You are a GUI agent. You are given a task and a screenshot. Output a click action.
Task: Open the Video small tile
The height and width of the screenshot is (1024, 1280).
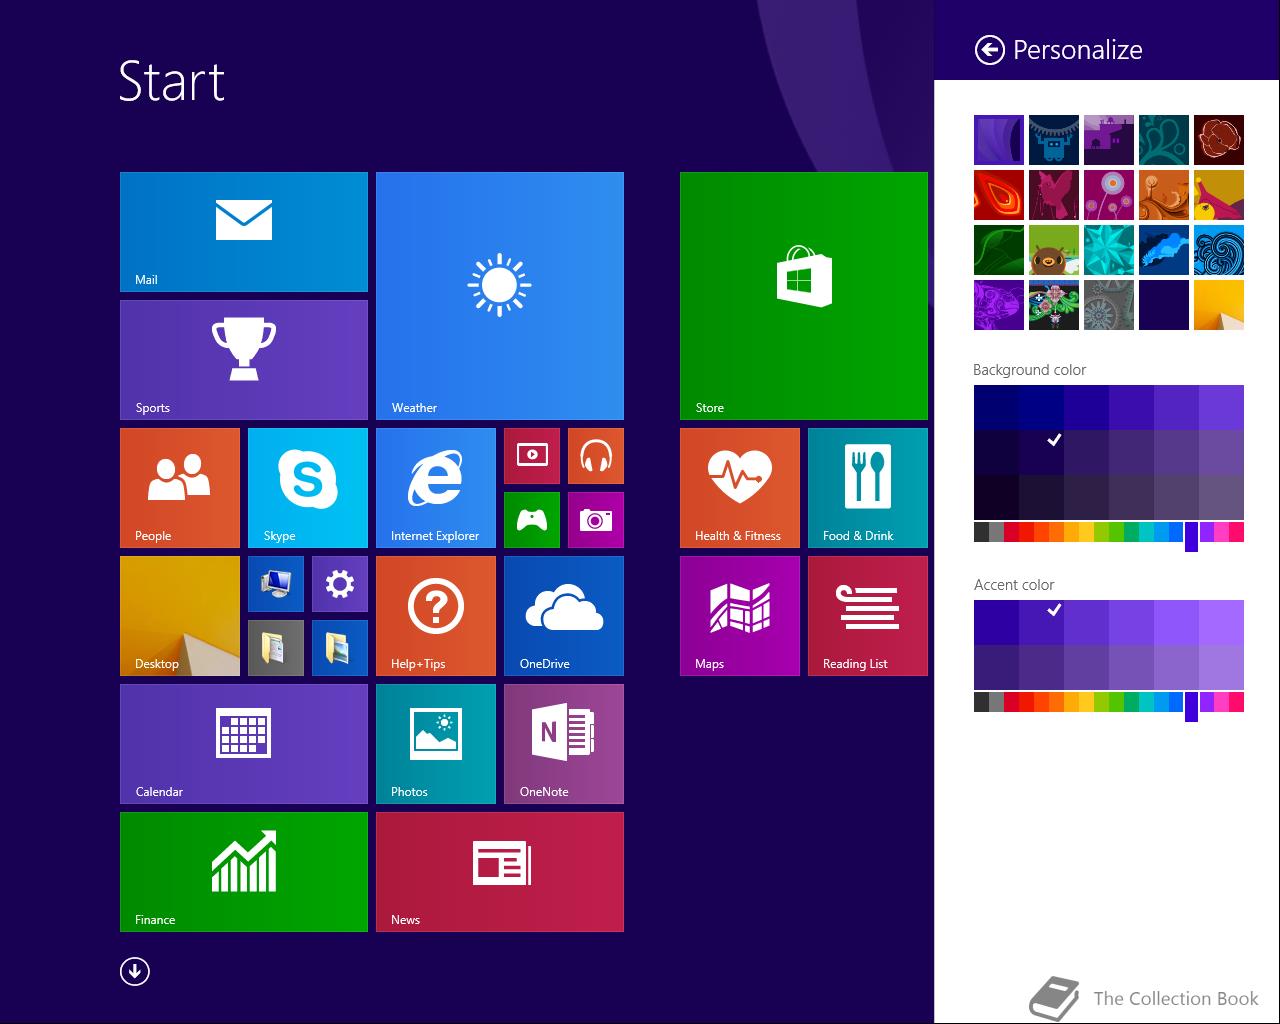[532, 456]
